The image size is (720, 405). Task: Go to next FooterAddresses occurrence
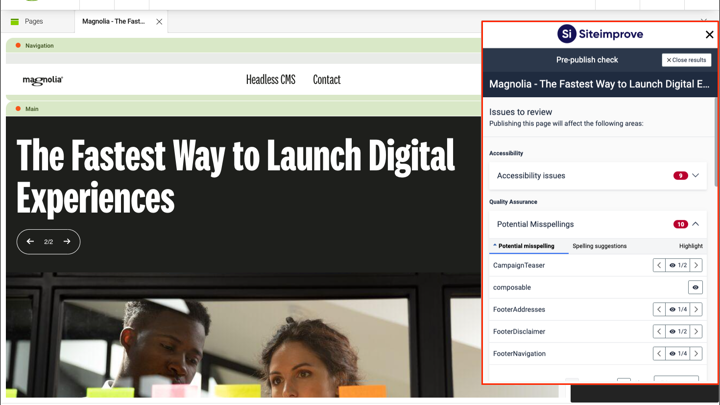(696, 310)
